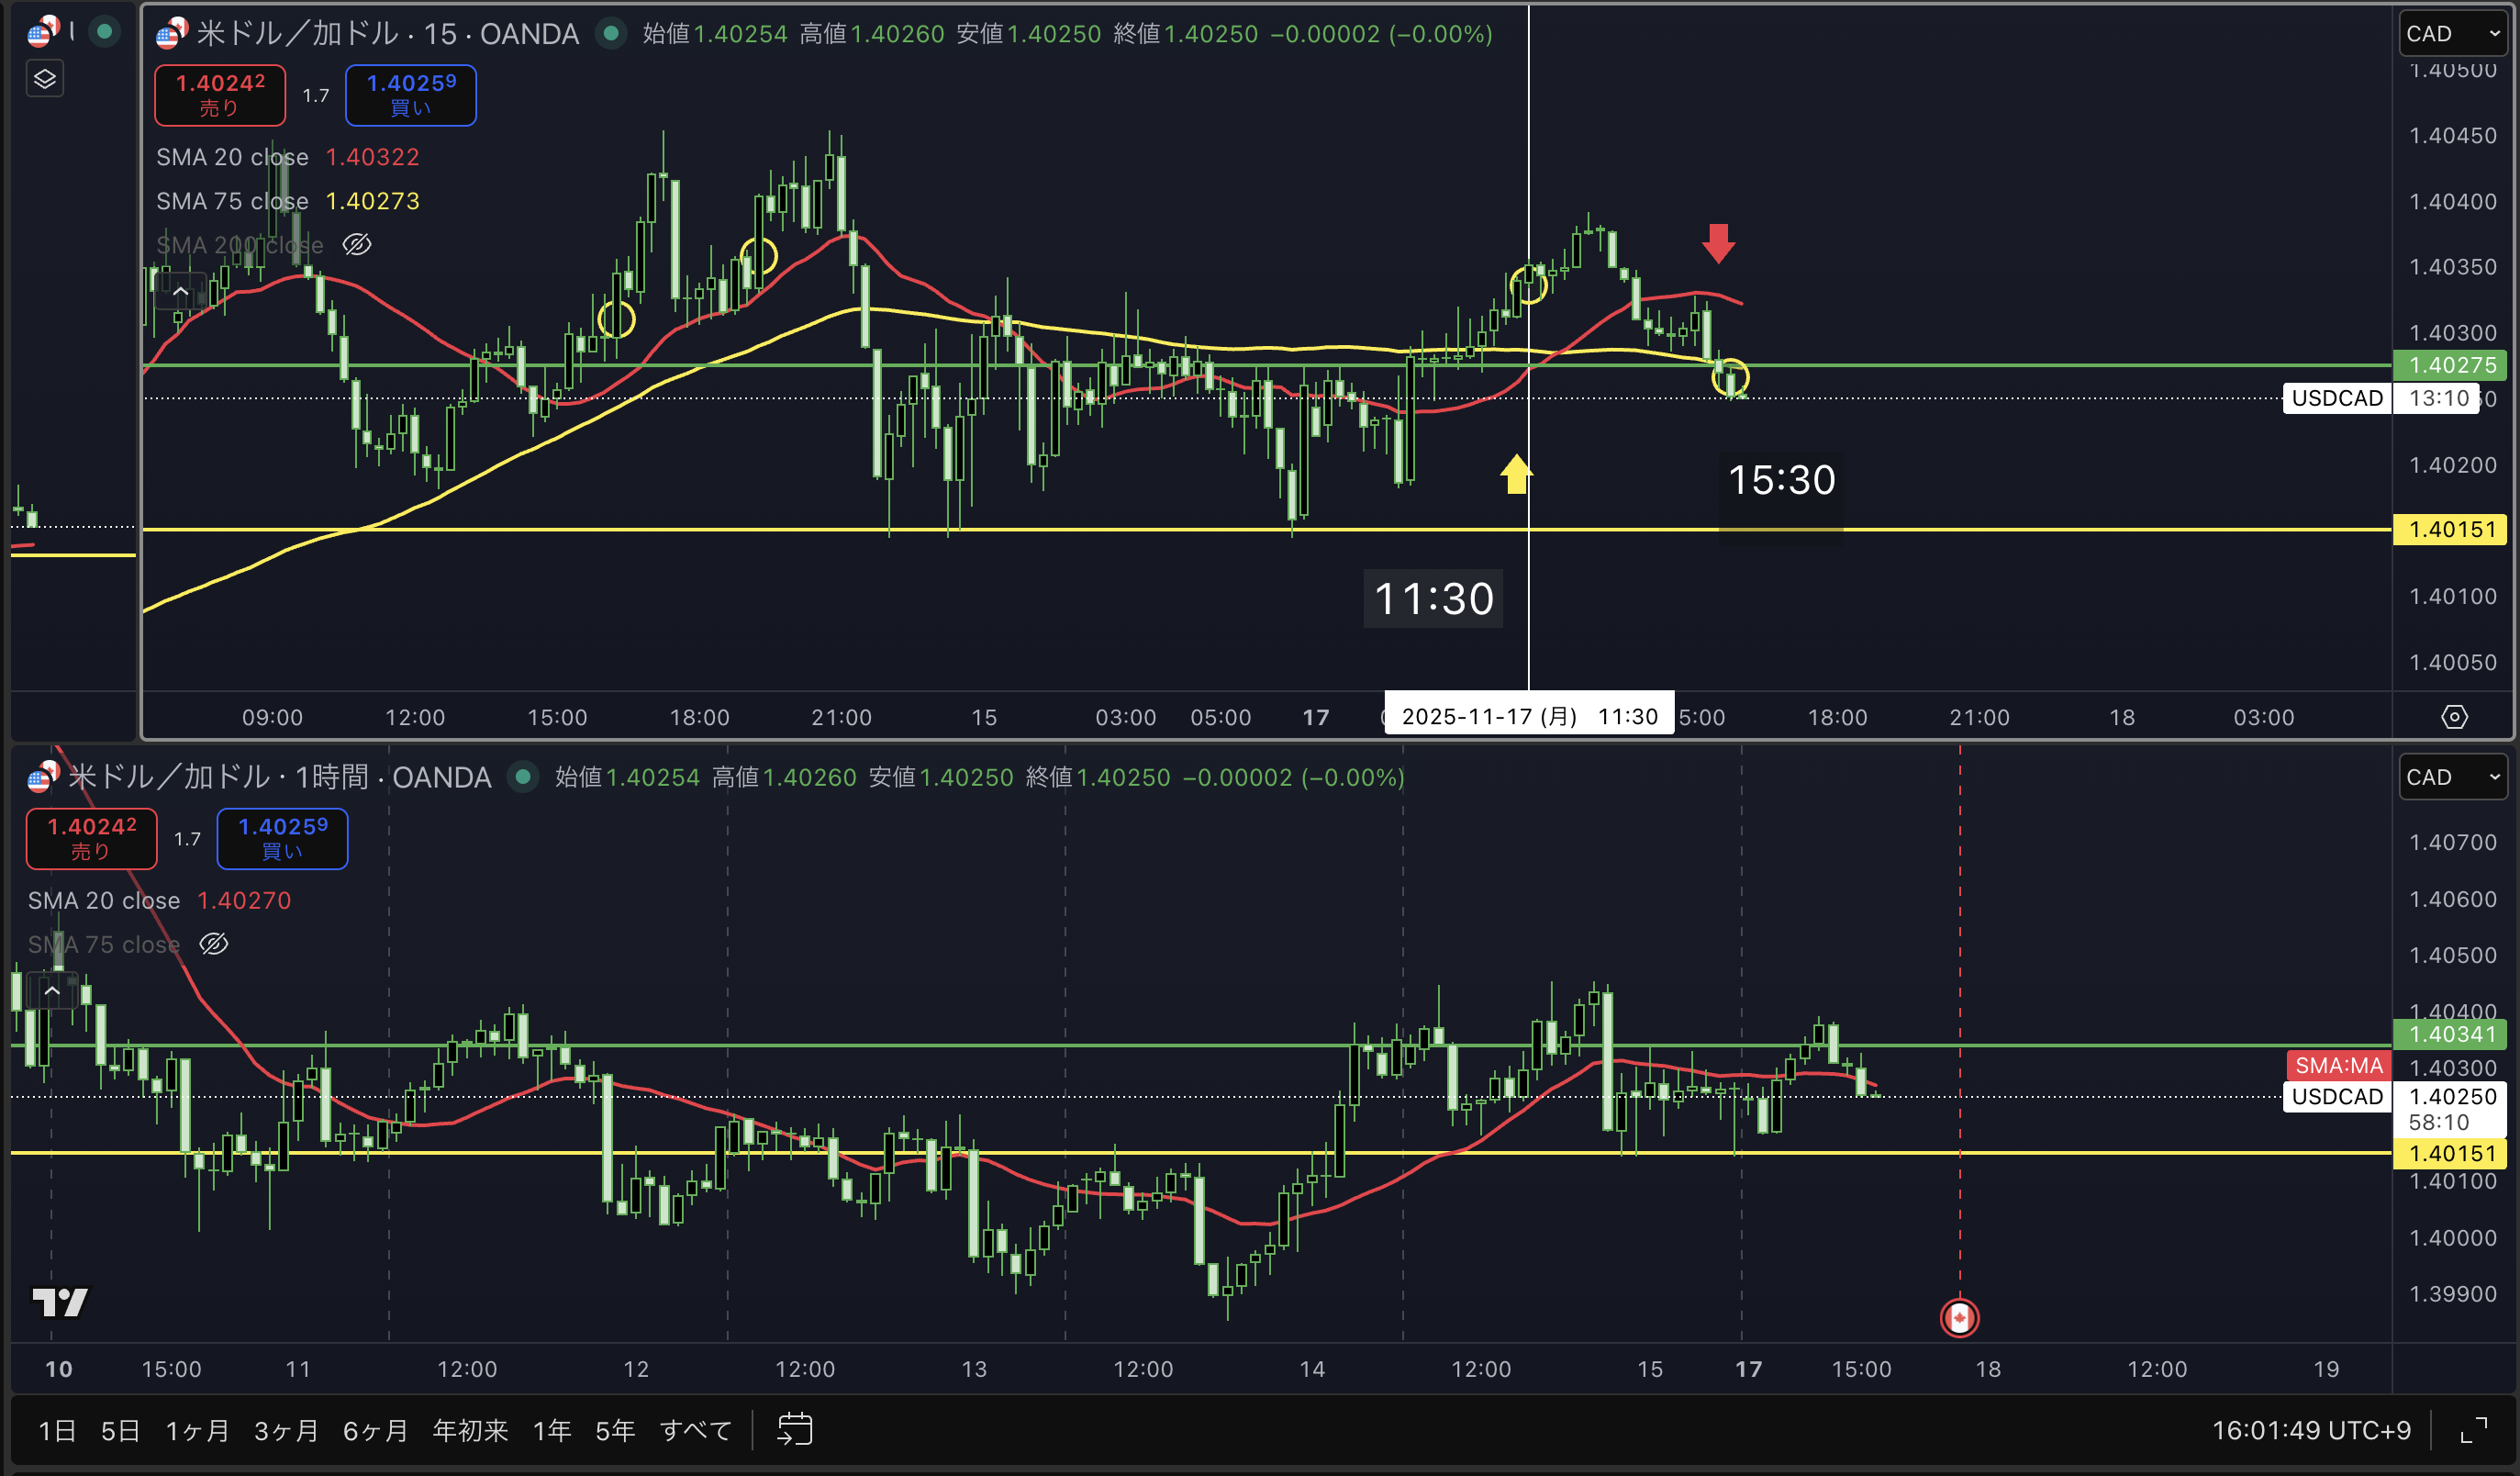Select the 年初来 date range
The width and height of the screenshot is (2520, 1476).
point(470,1430)
